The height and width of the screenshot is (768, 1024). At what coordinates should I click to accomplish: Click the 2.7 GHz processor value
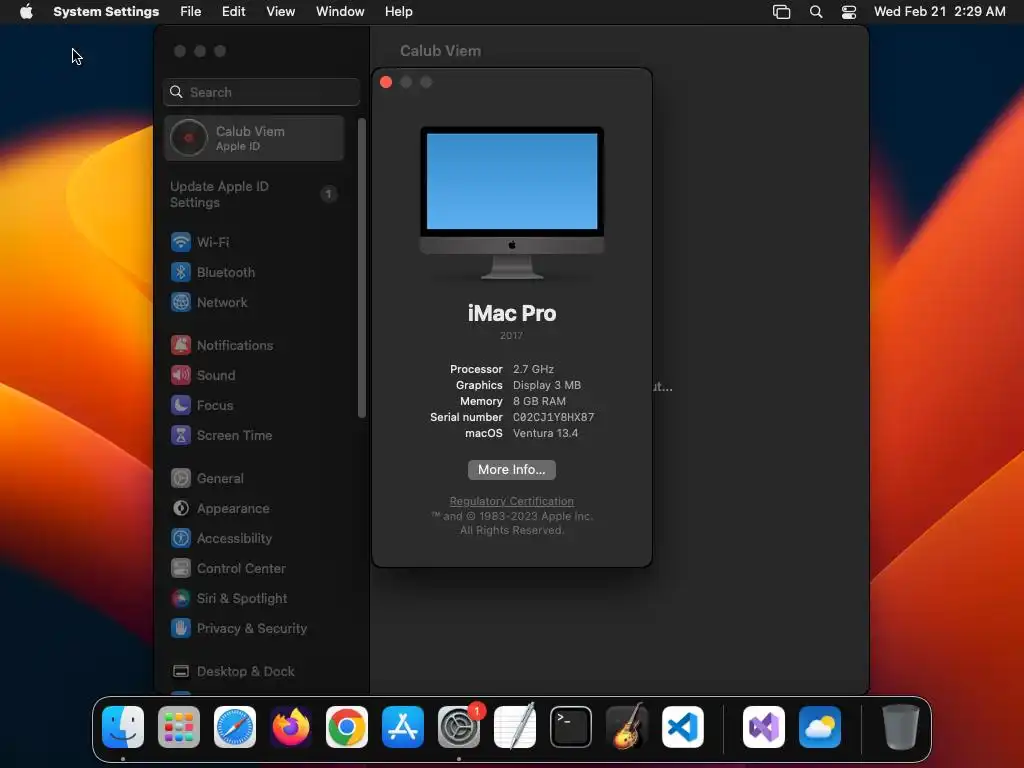pyautogui.click(x=533, y=369)
